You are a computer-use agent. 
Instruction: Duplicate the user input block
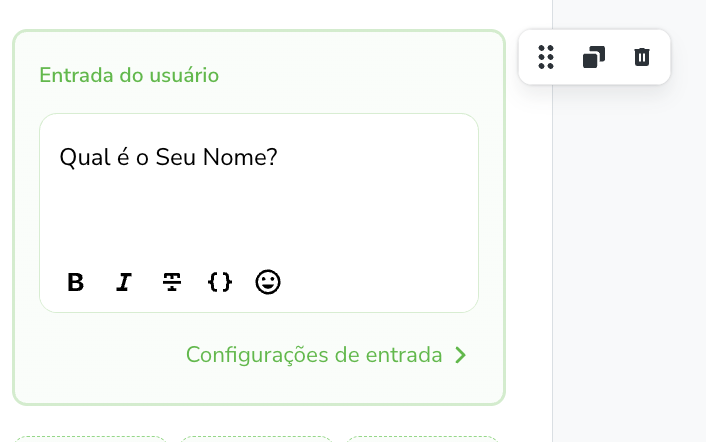594,57
